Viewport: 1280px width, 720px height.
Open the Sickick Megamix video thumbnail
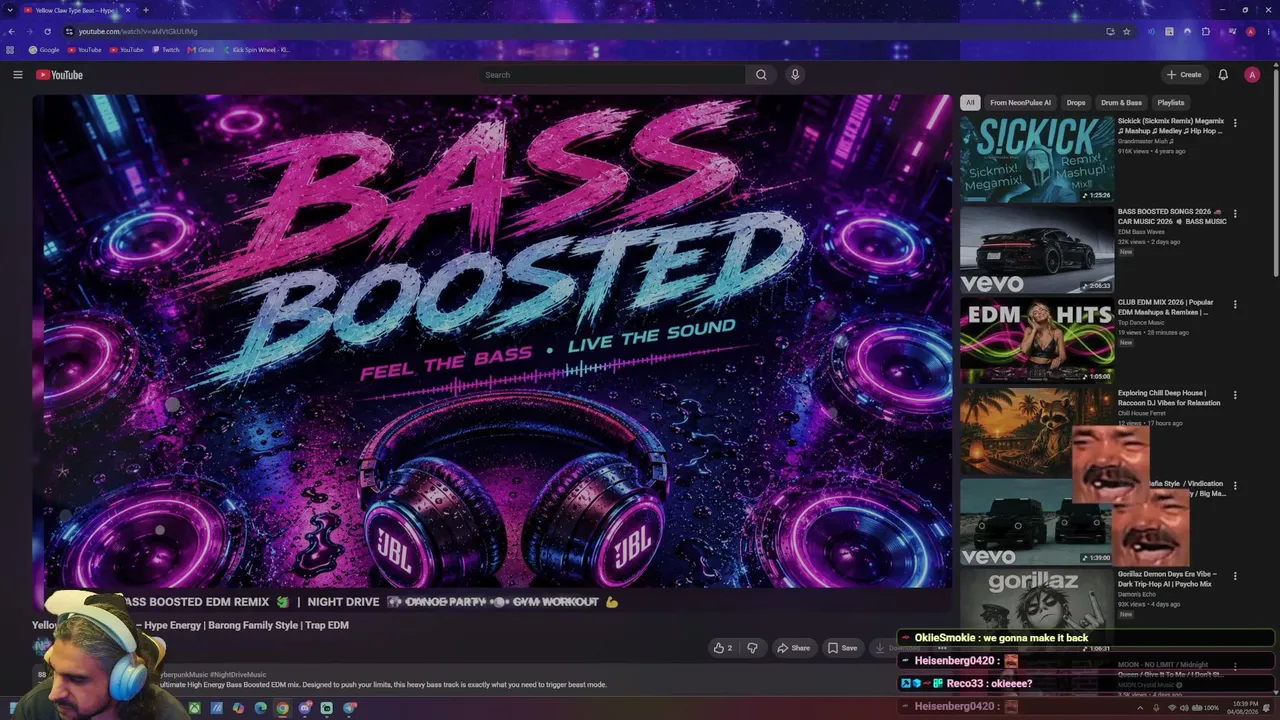pos(1037,159)
